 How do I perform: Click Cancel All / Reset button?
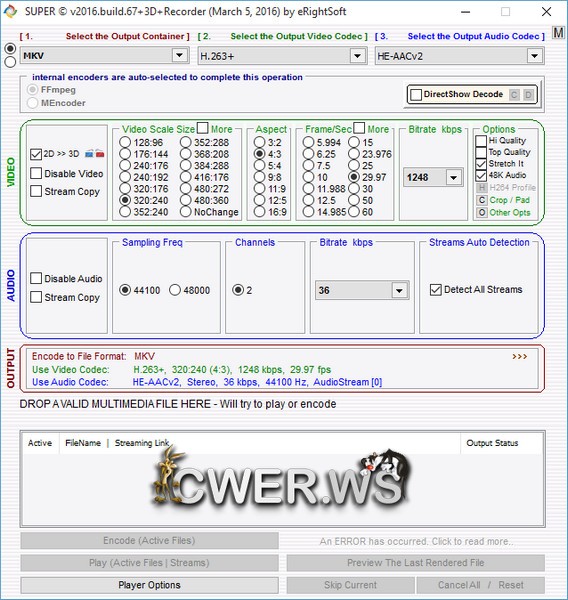(x=481, y=585)
